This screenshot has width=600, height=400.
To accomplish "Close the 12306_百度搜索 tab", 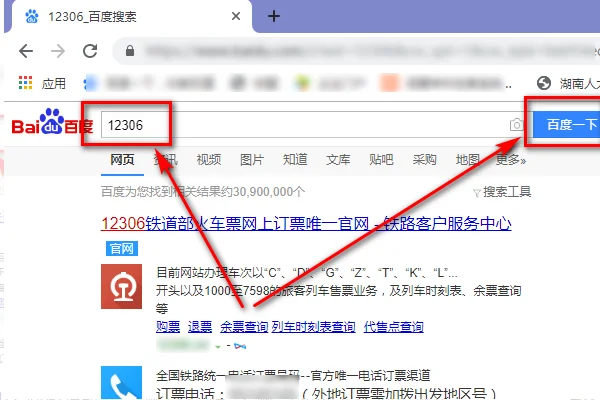I will tap(236, 16).
